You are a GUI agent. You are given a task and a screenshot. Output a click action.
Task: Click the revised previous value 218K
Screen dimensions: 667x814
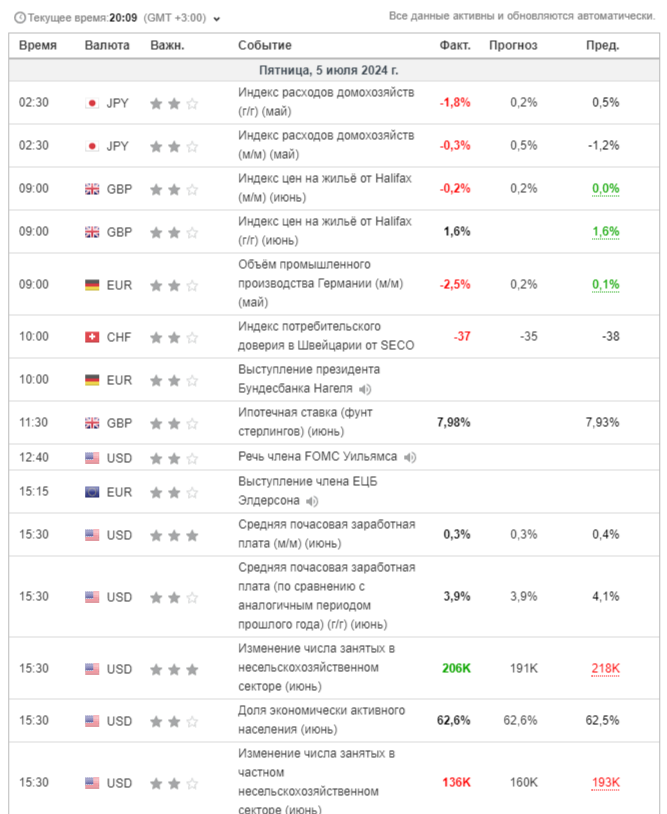pyautogui.click(x=605, y=668)
